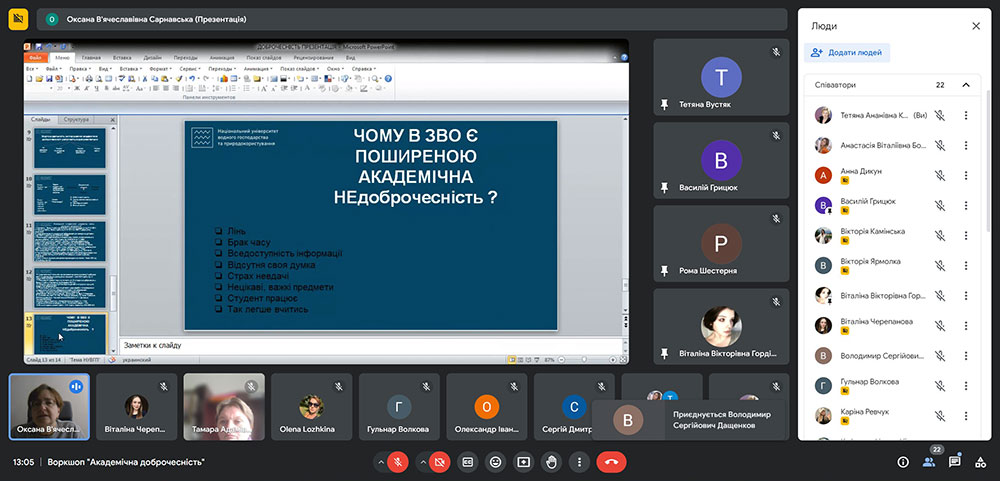This screenshot has width=1000, height=481.
Task: Open the meeting details info icon
Action: tap(903, 462)
